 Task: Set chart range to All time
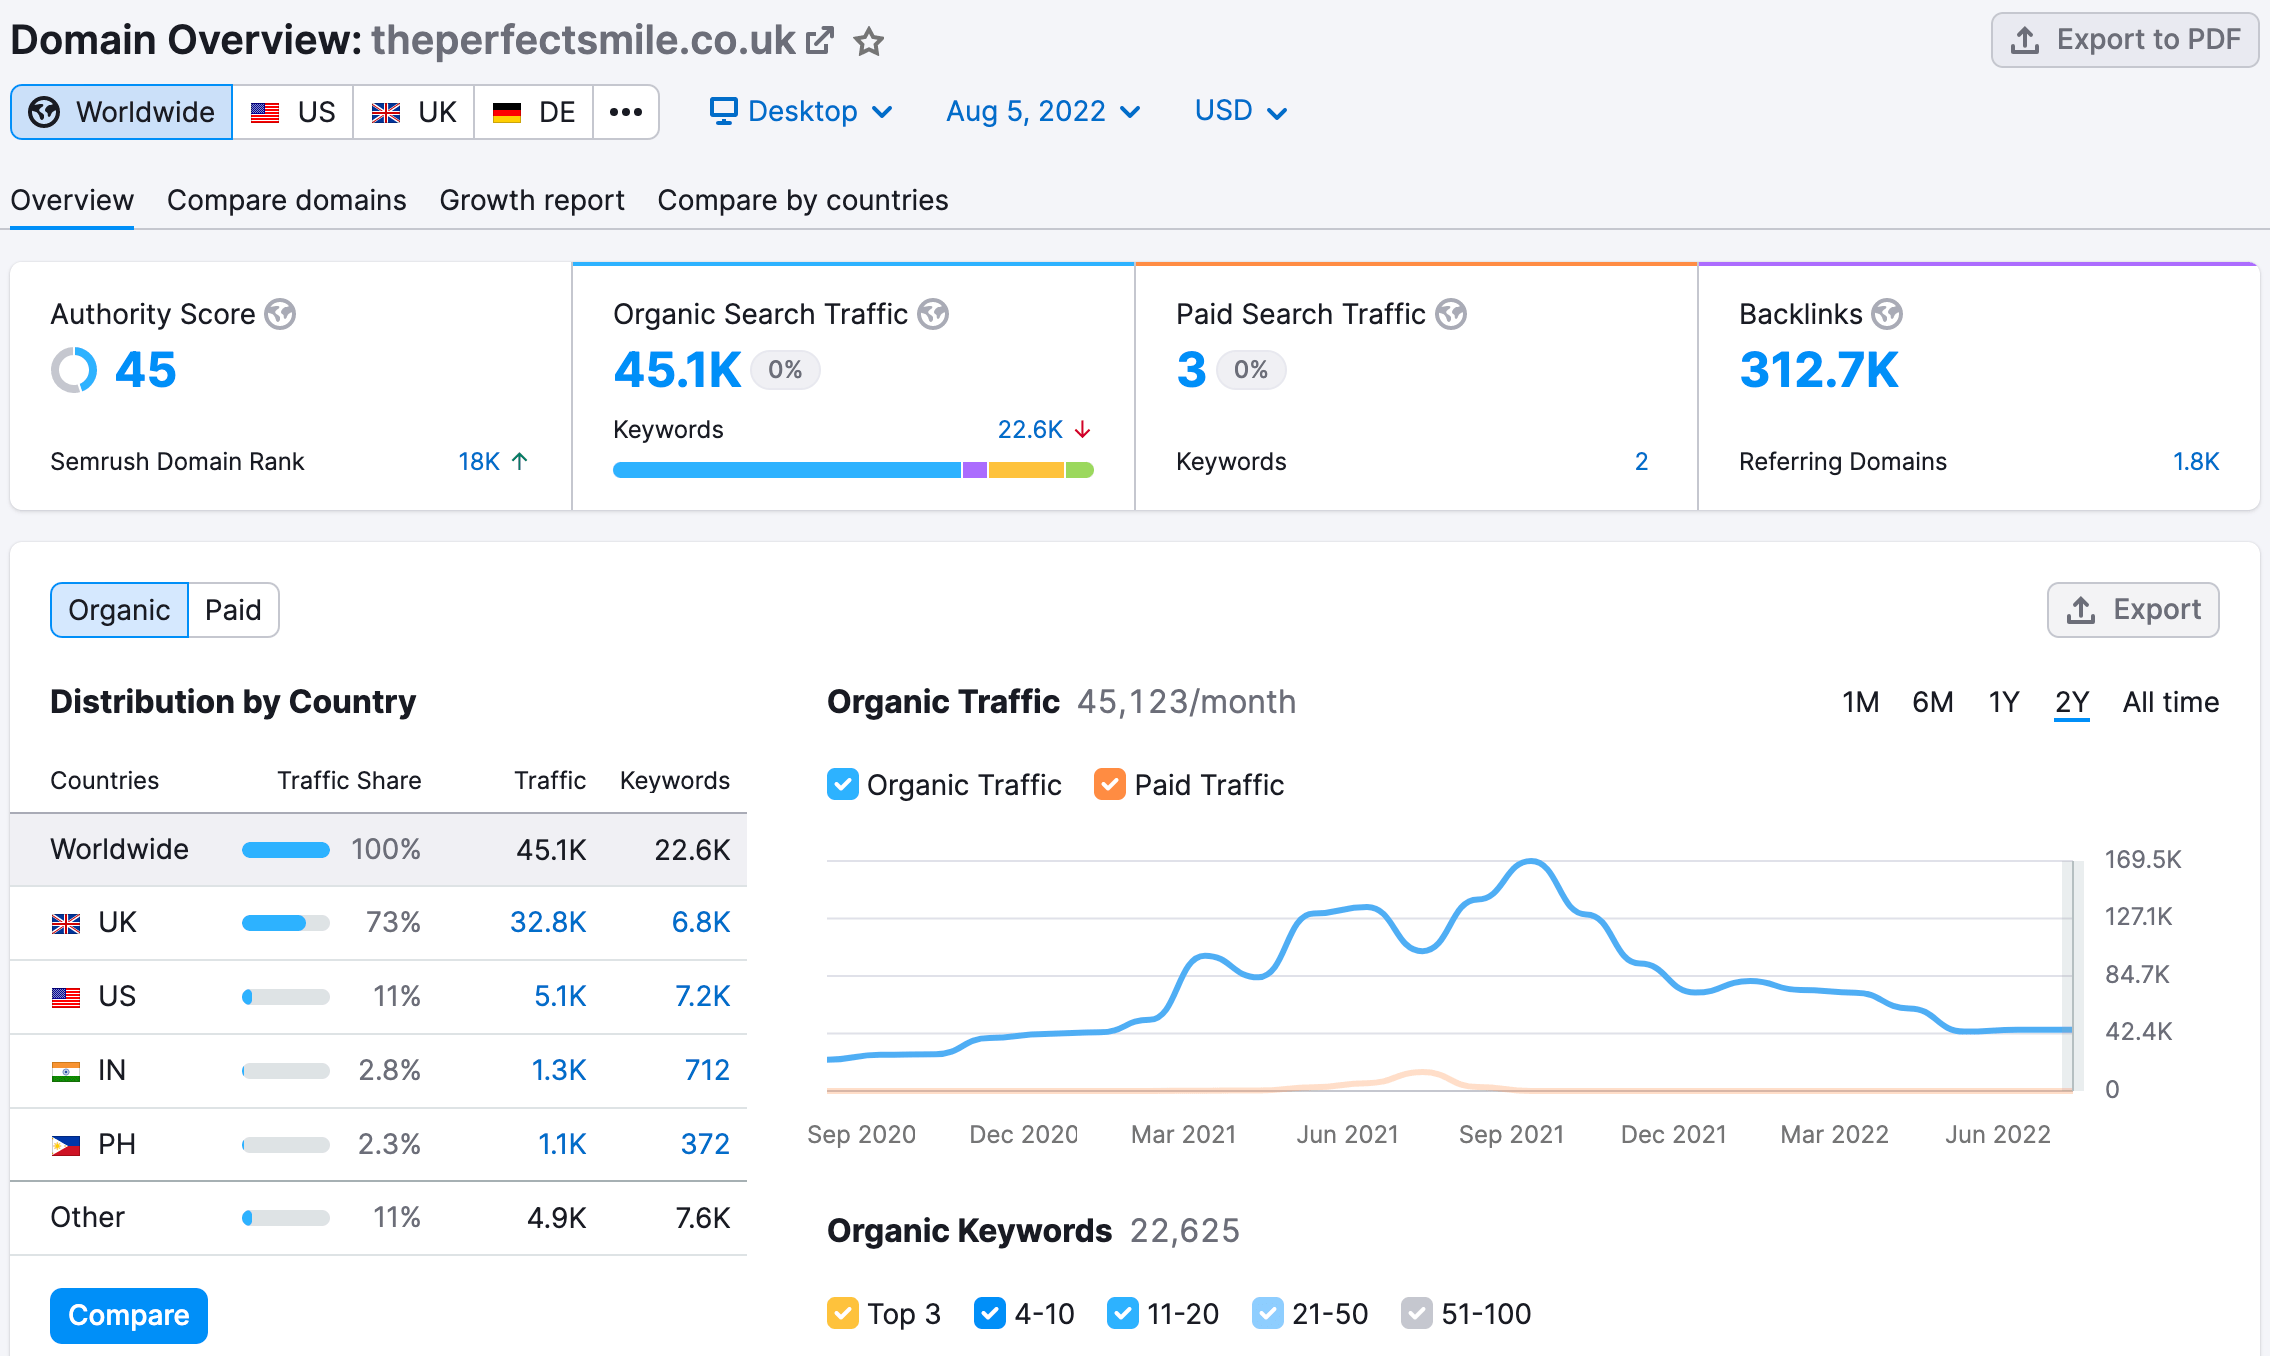click(x=2171, y=702)
